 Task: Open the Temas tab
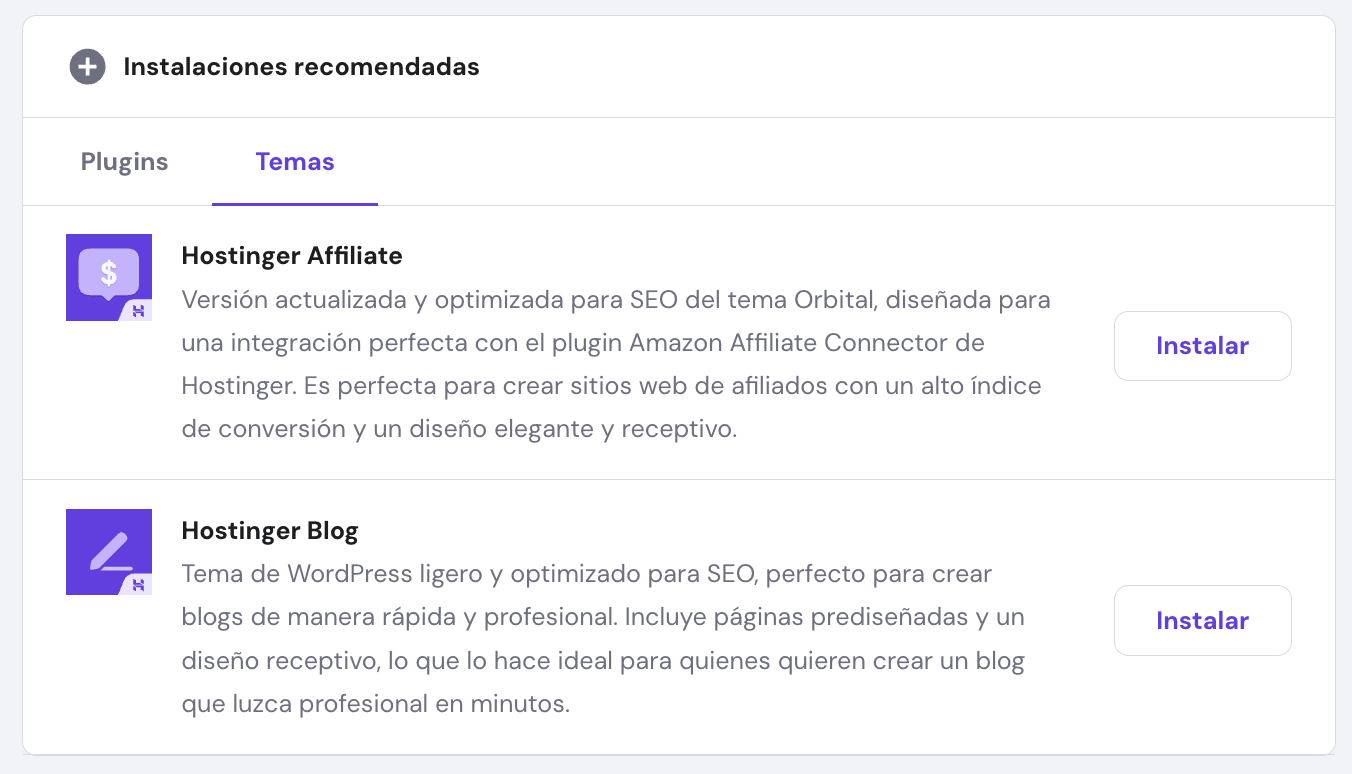click(x=294, y=161)
